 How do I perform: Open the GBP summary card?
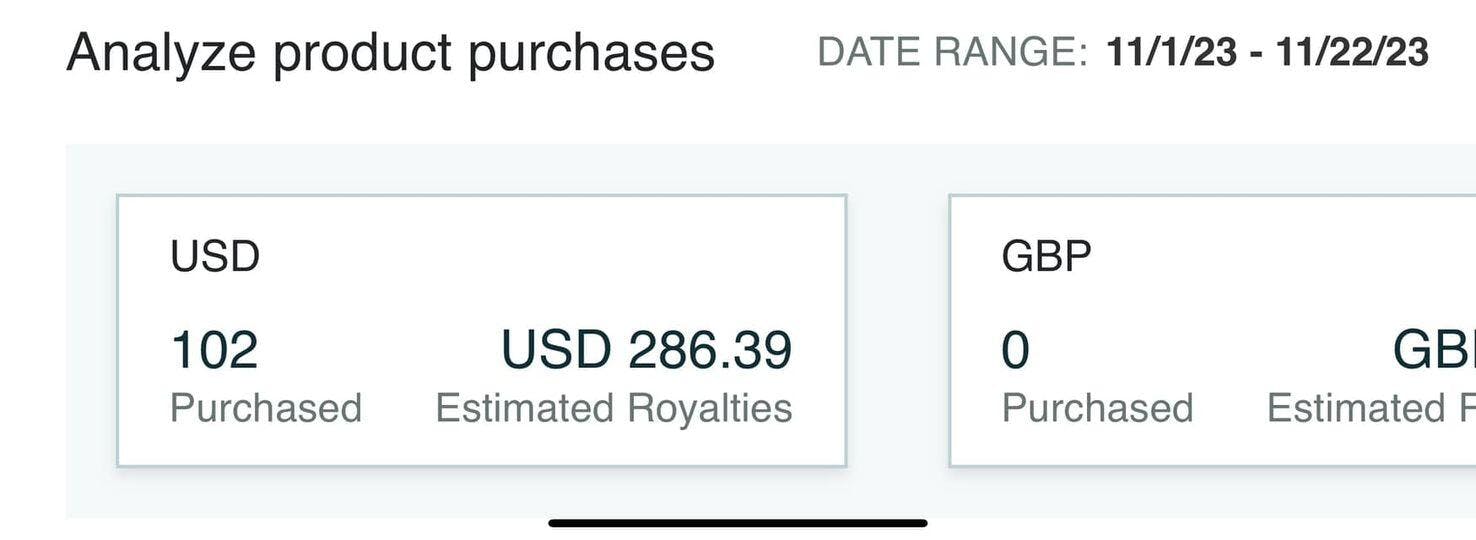coord(1212,300)
